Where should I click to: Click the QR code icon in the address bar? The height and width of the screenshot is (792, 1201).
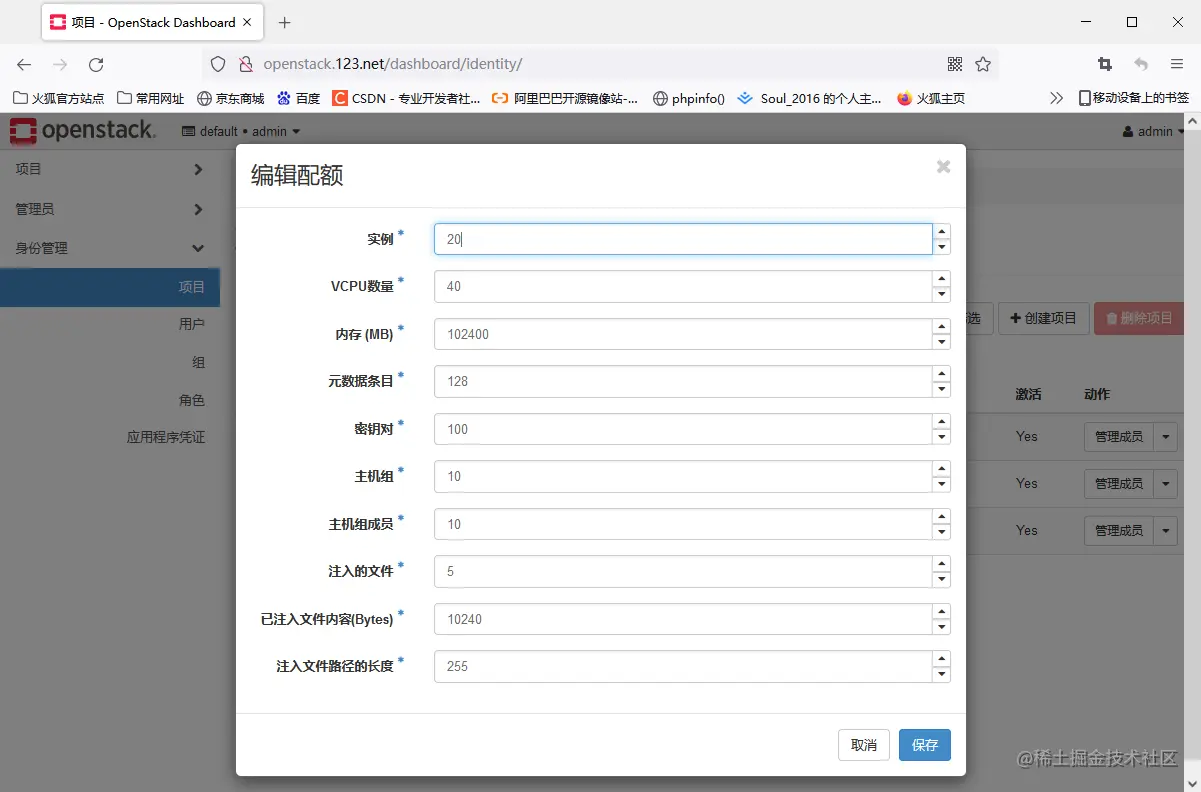click(955, 62)
